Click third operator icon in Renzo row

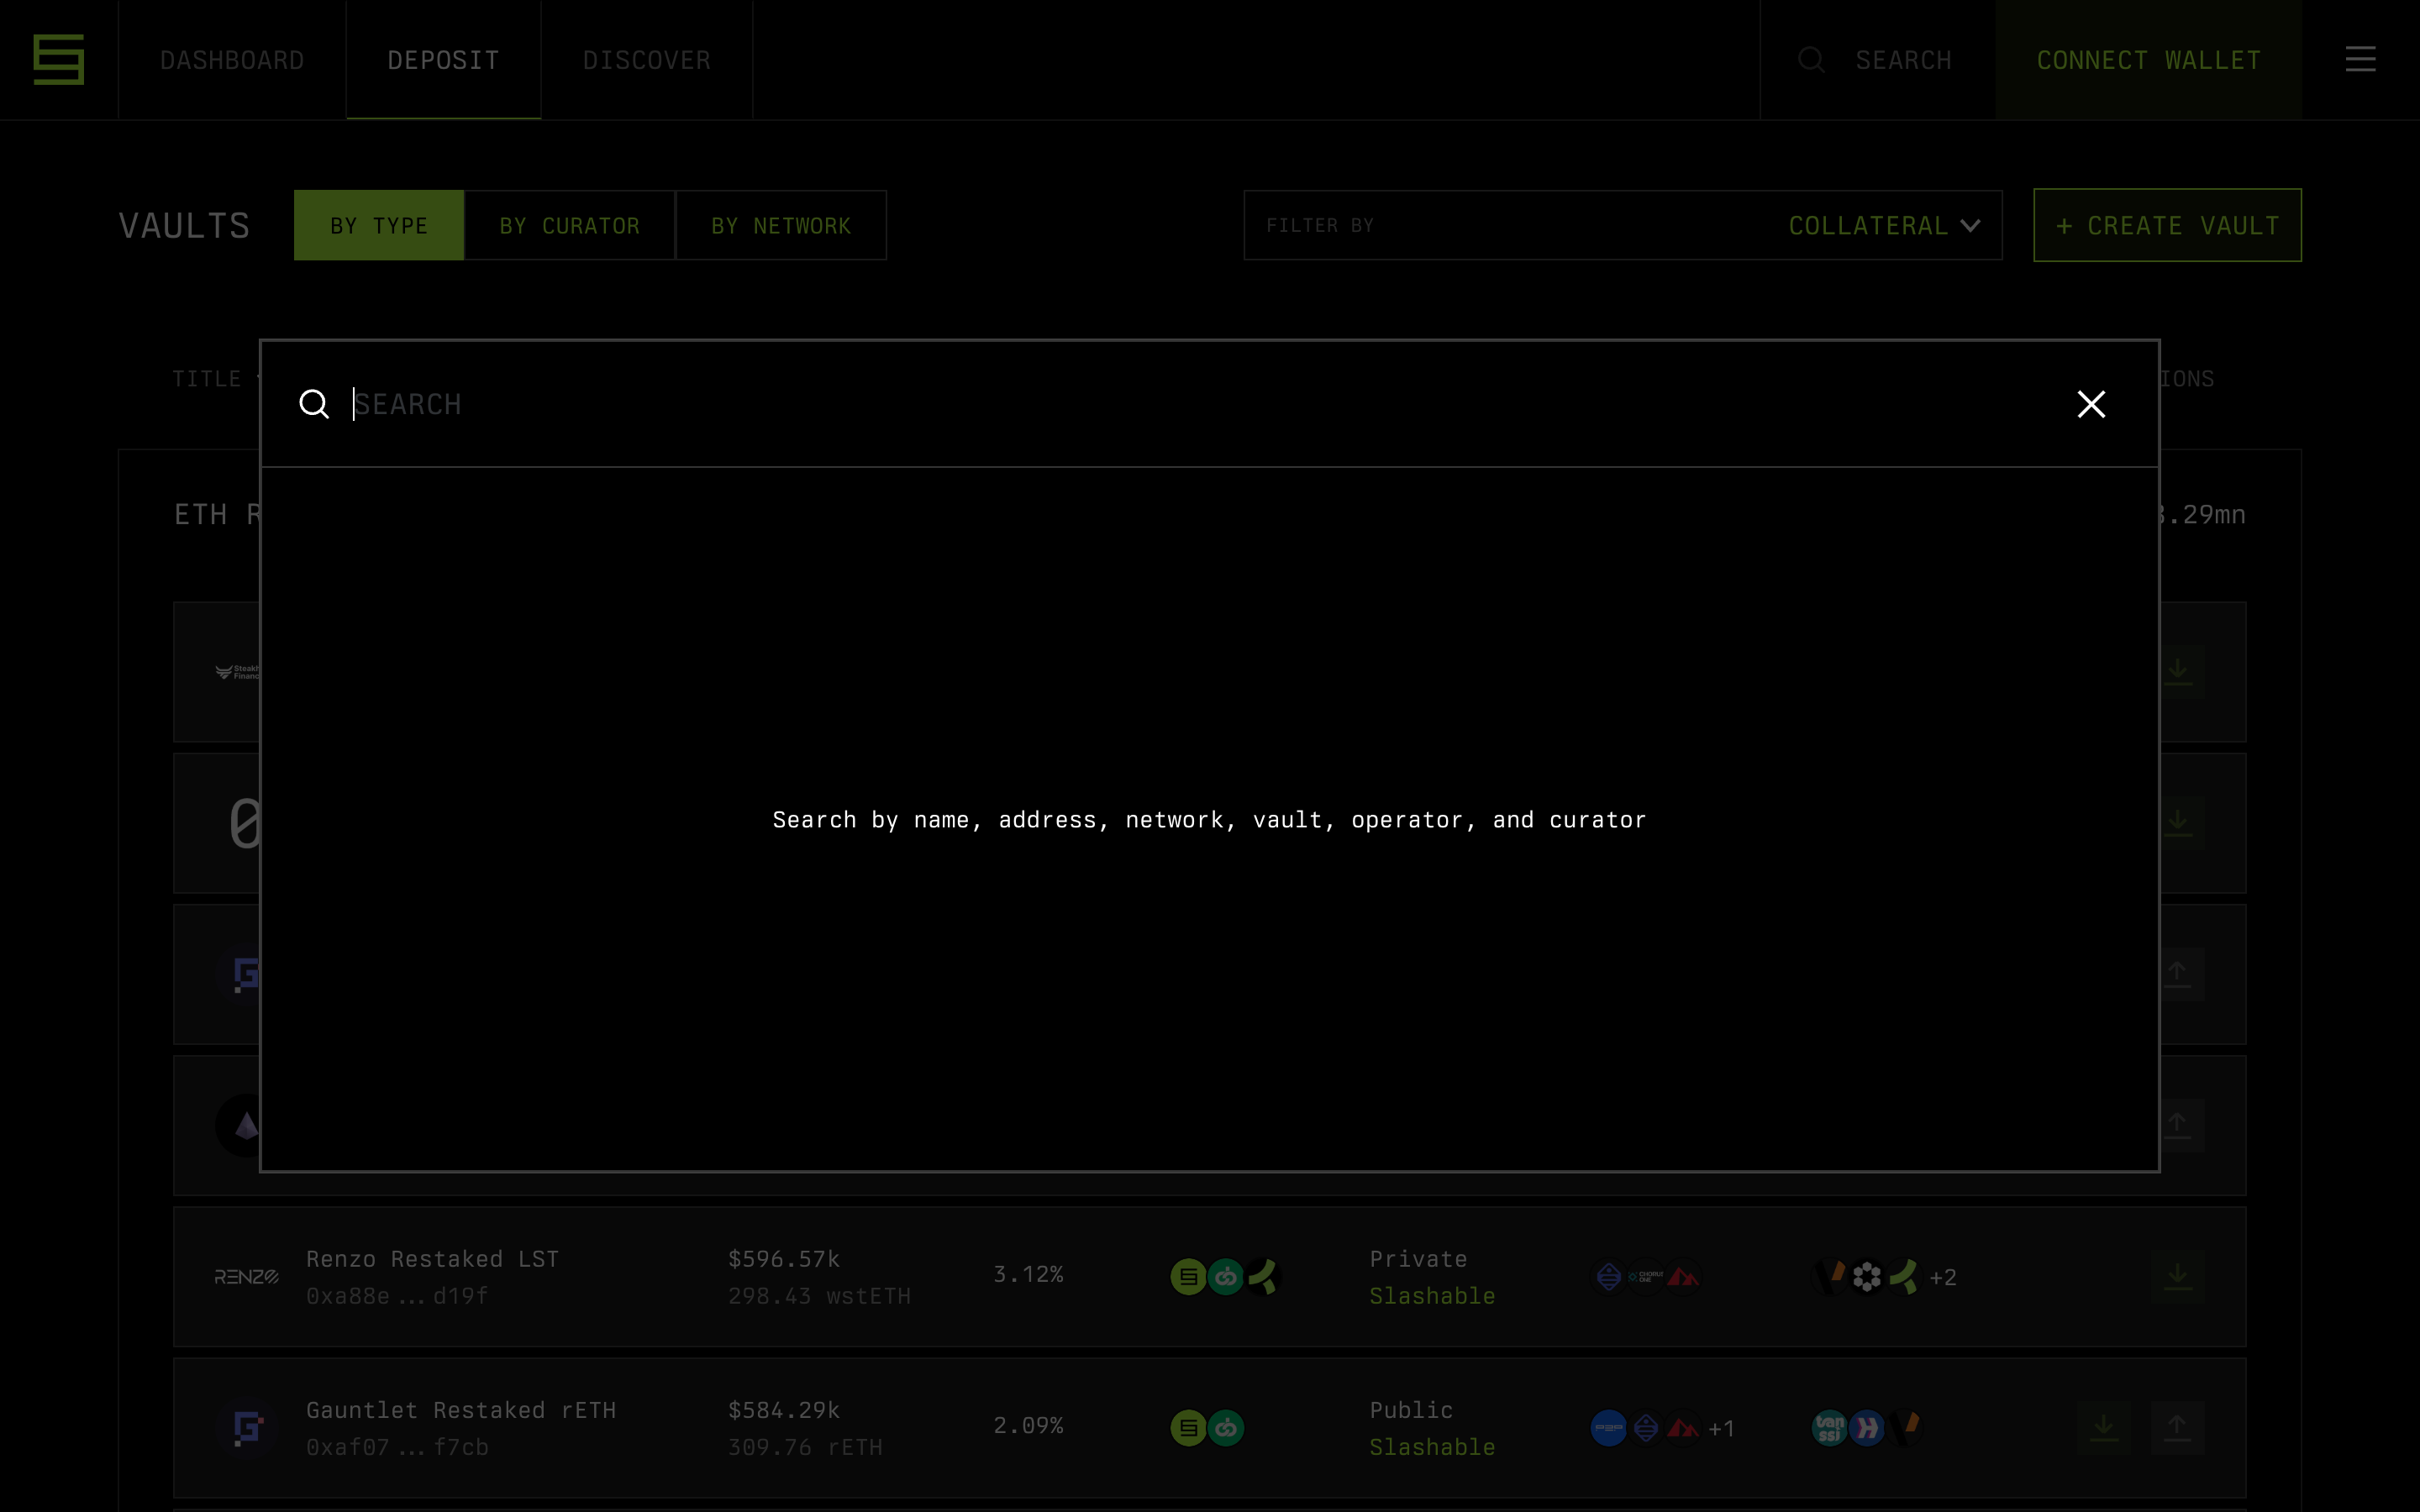1905,1277
